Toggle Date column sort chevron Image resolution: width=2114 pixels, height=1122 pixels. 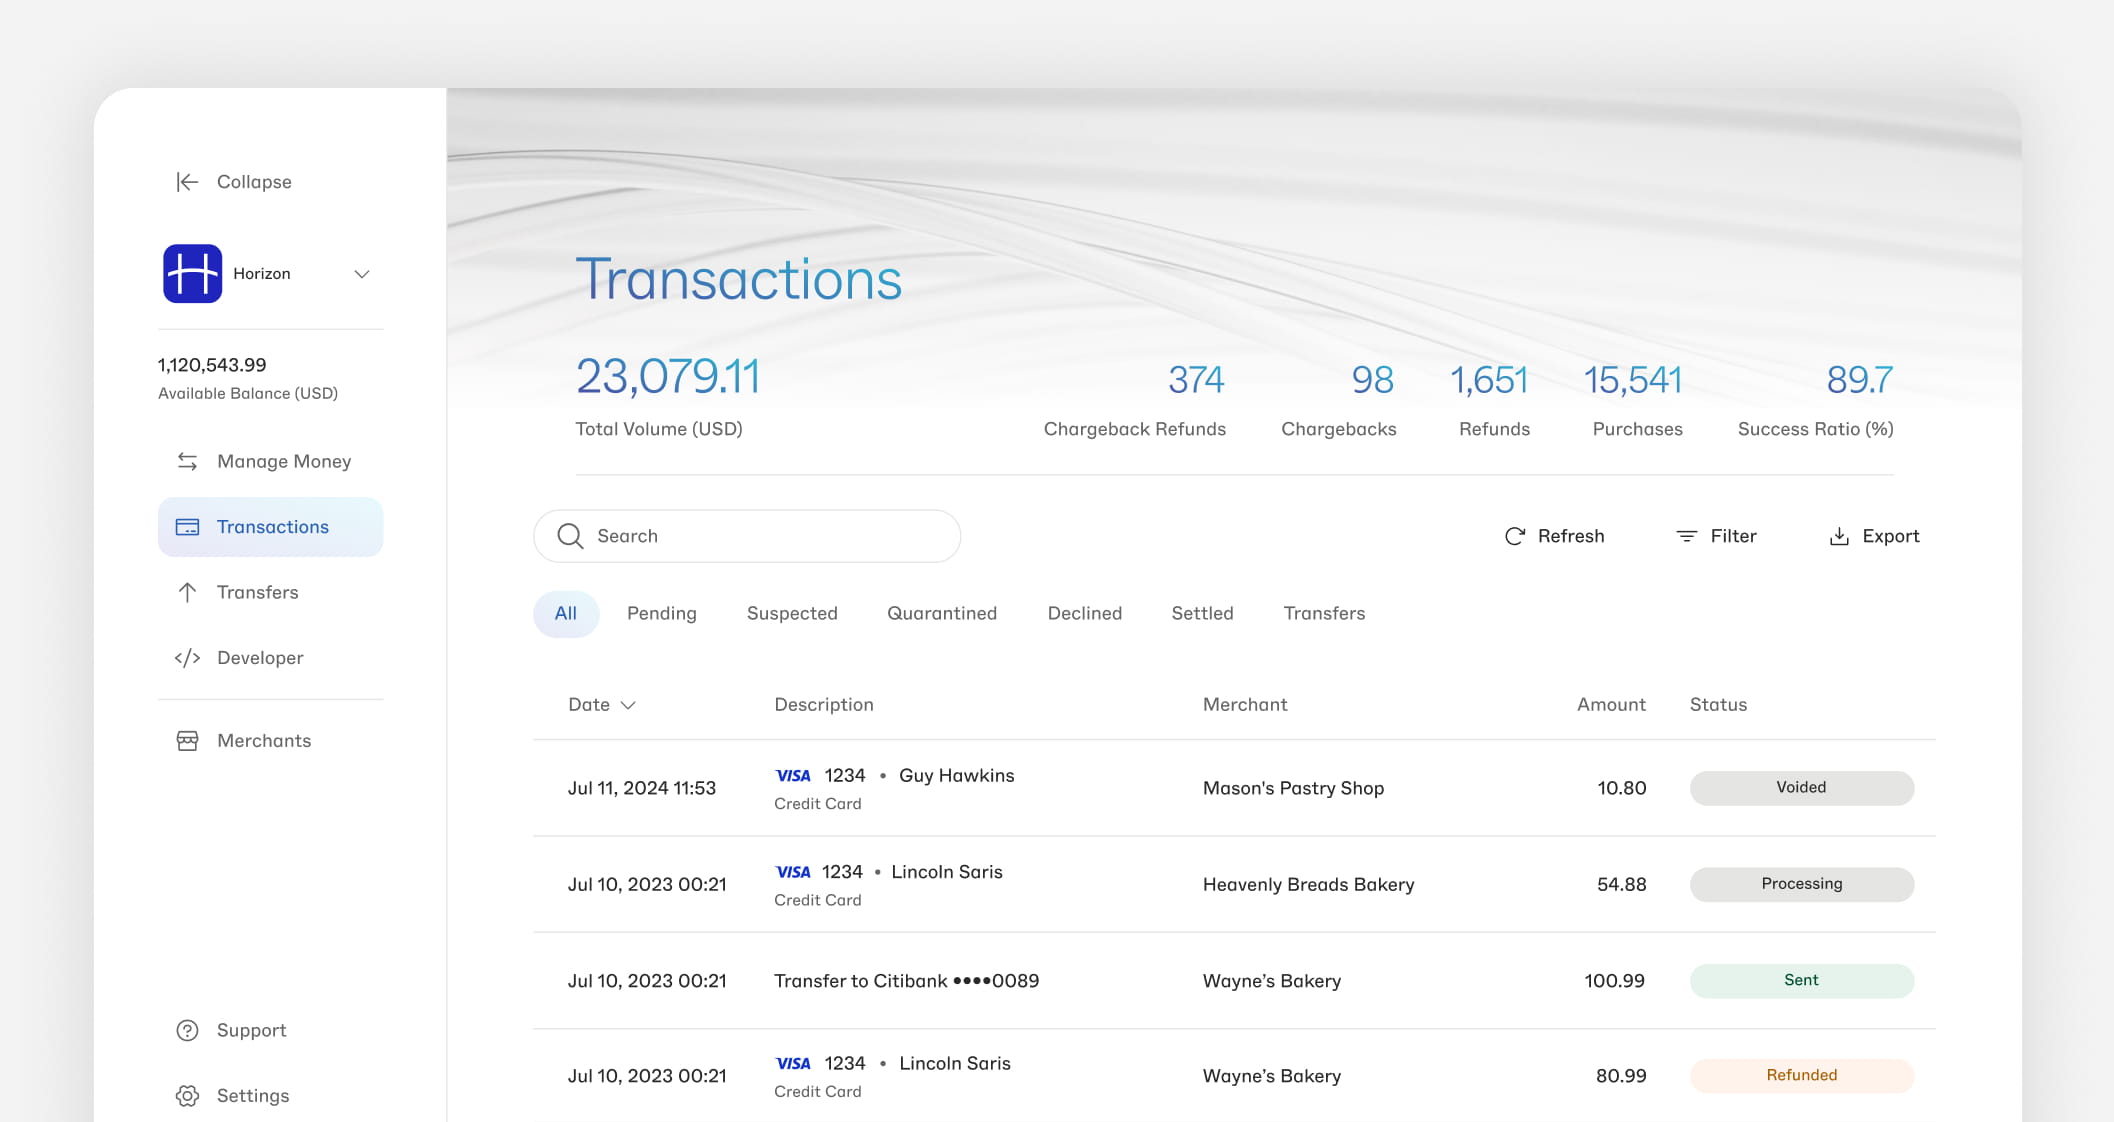[628, 705]
